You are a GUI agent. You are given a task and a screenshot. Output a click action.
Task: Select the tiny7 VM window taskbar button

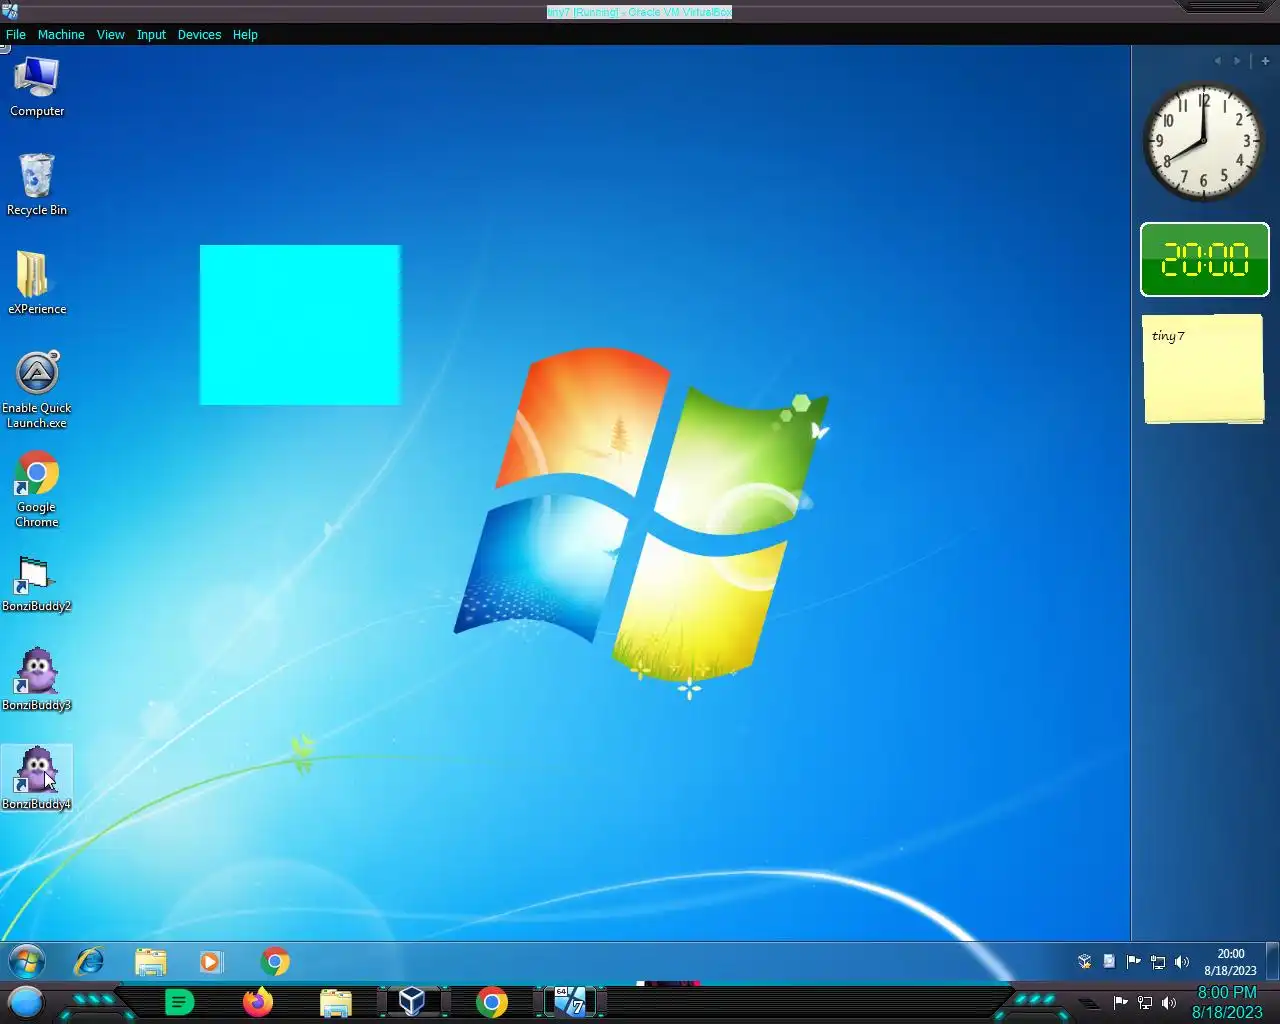click(570, 1002)
